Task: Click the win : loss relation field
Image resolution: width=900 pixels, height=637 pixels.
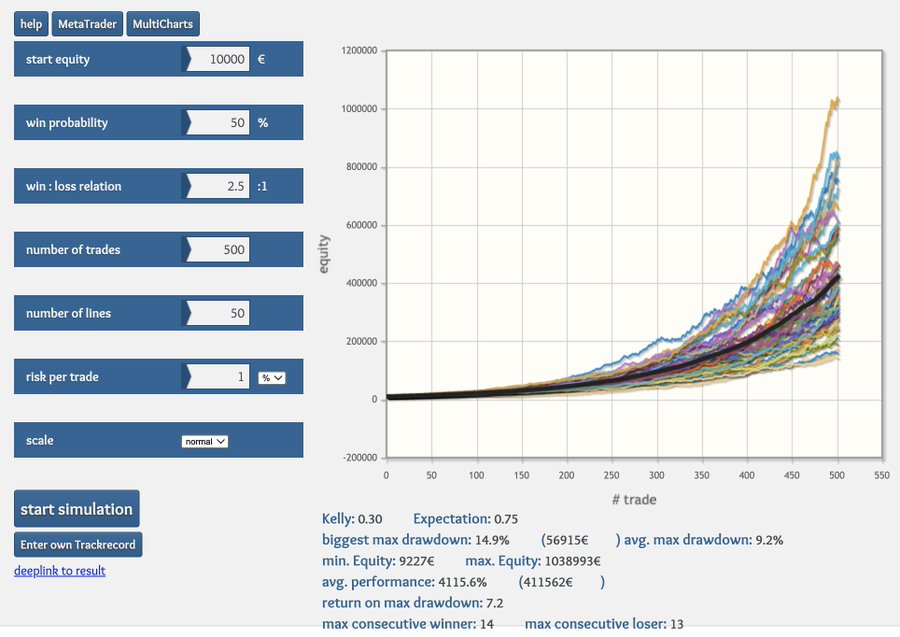Action: (220, 186)
